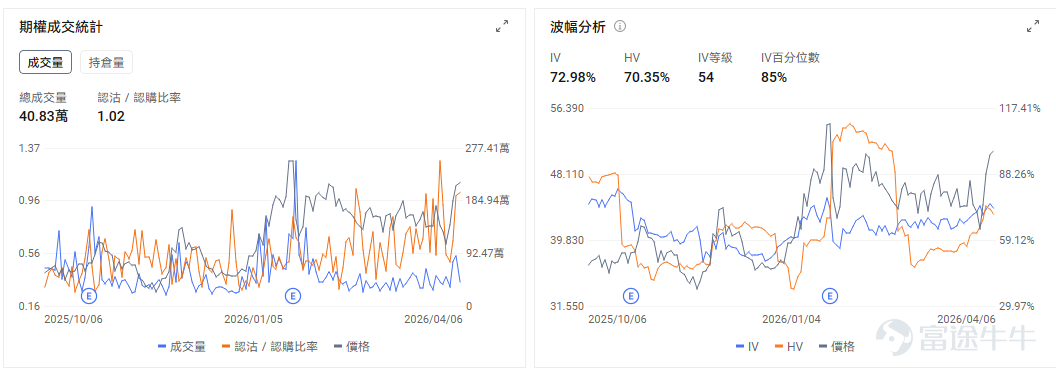Click the IV value 72.98%

click(x=573, y=77)
